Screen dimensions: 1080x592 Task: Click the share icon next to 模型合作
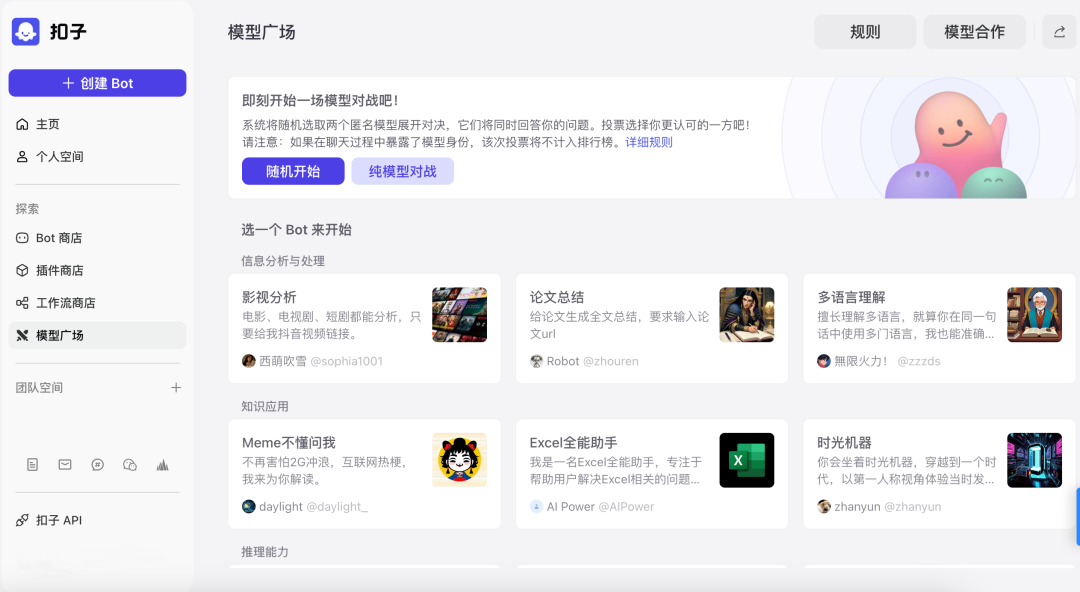1058,31
